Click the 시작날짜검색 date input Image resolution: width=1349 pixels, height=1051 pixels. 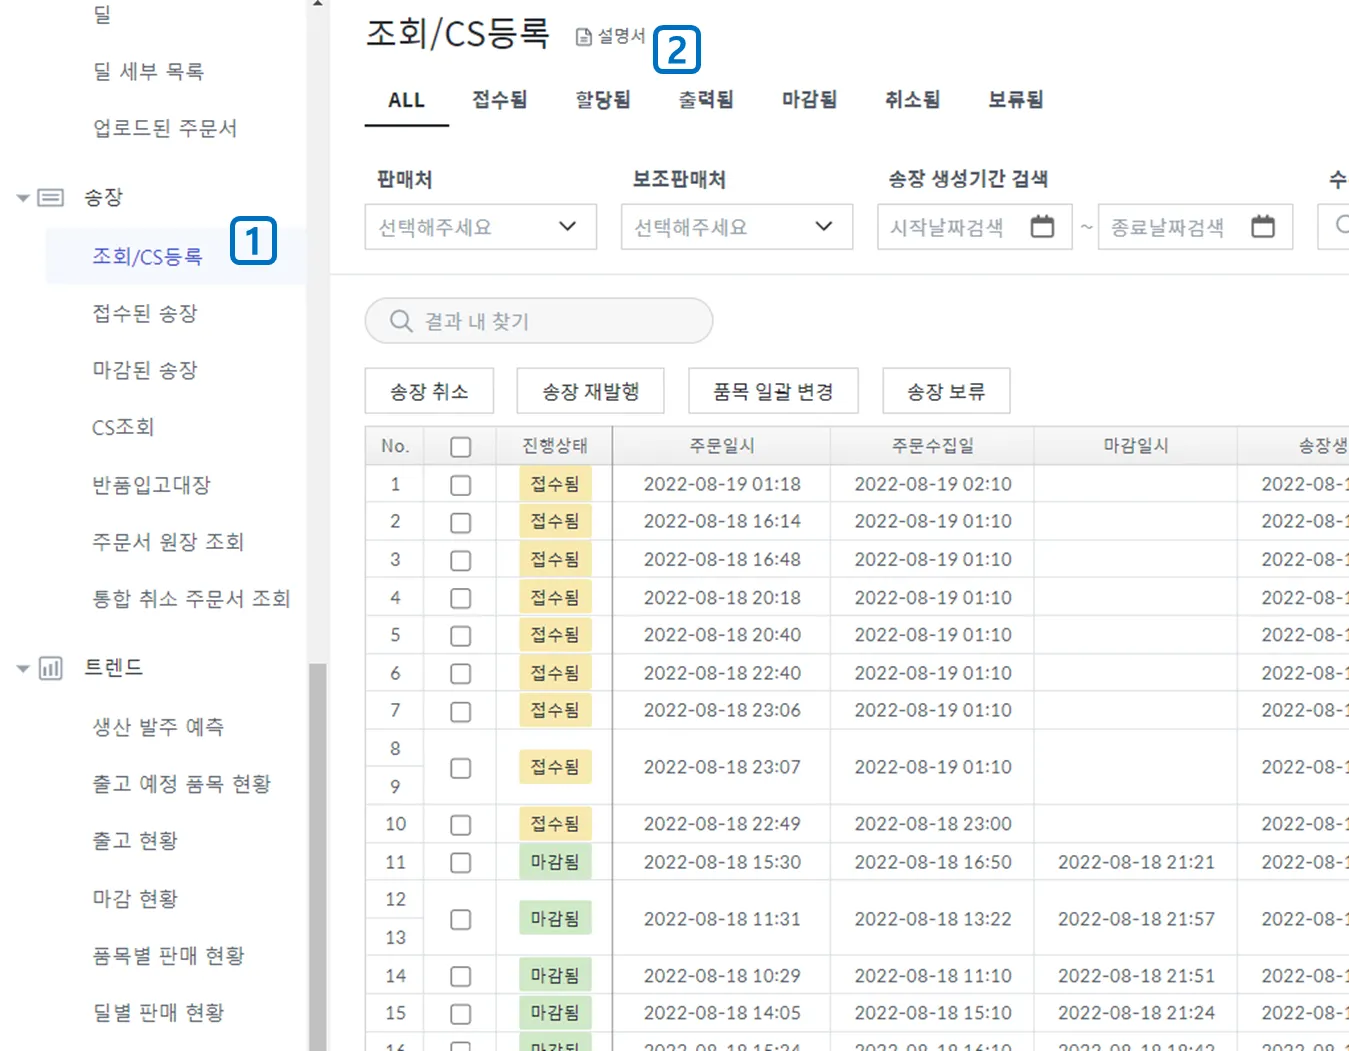coord(975,227)
